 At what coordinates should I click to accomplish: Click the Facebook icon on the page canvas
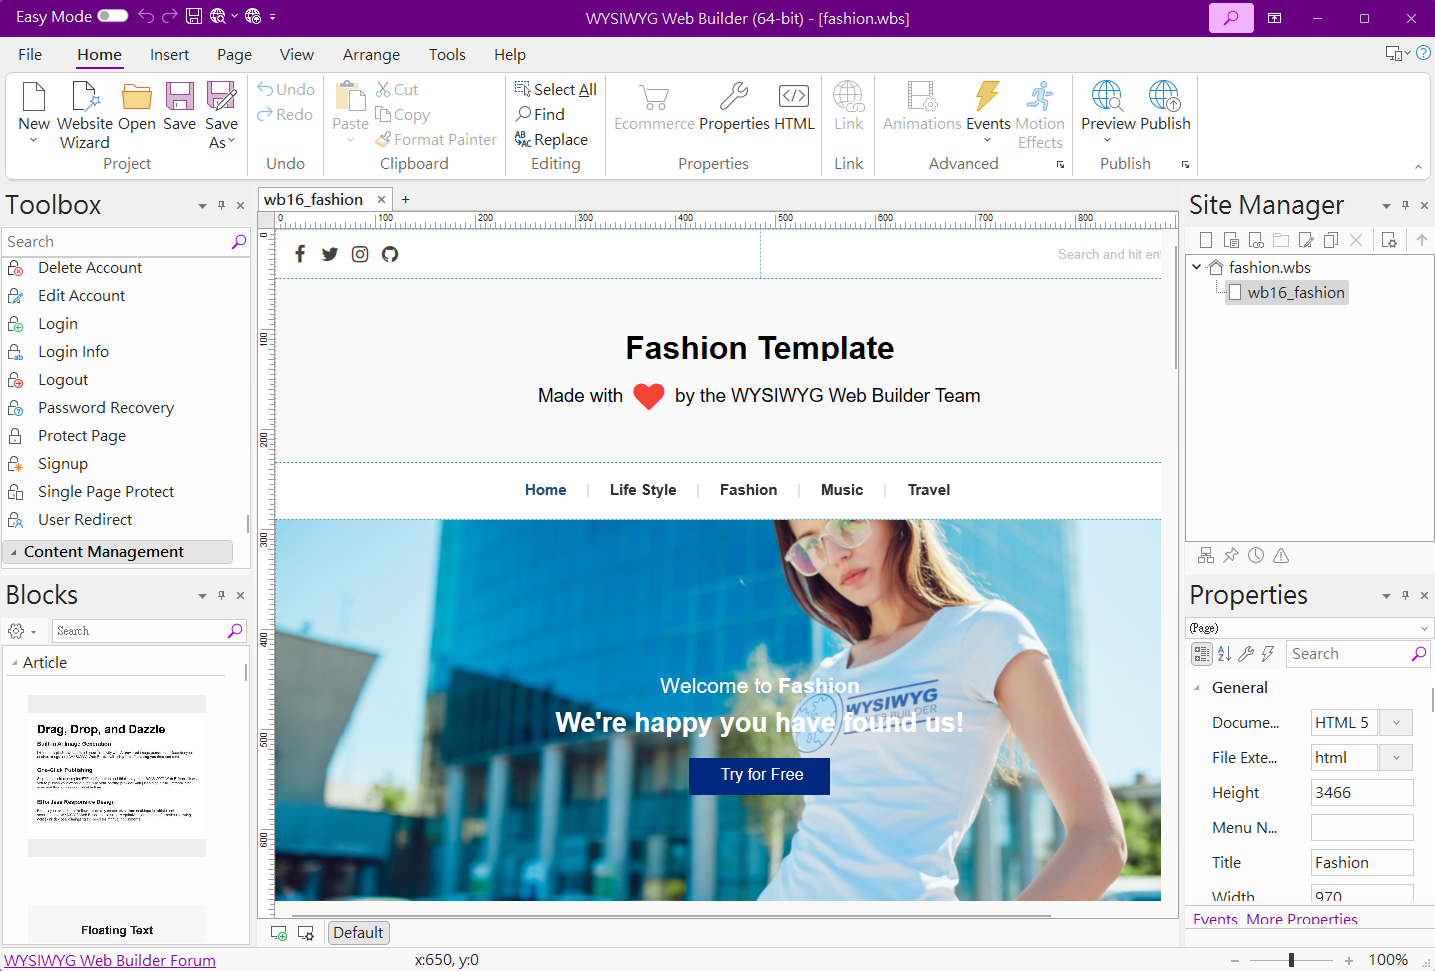[300, 254]
